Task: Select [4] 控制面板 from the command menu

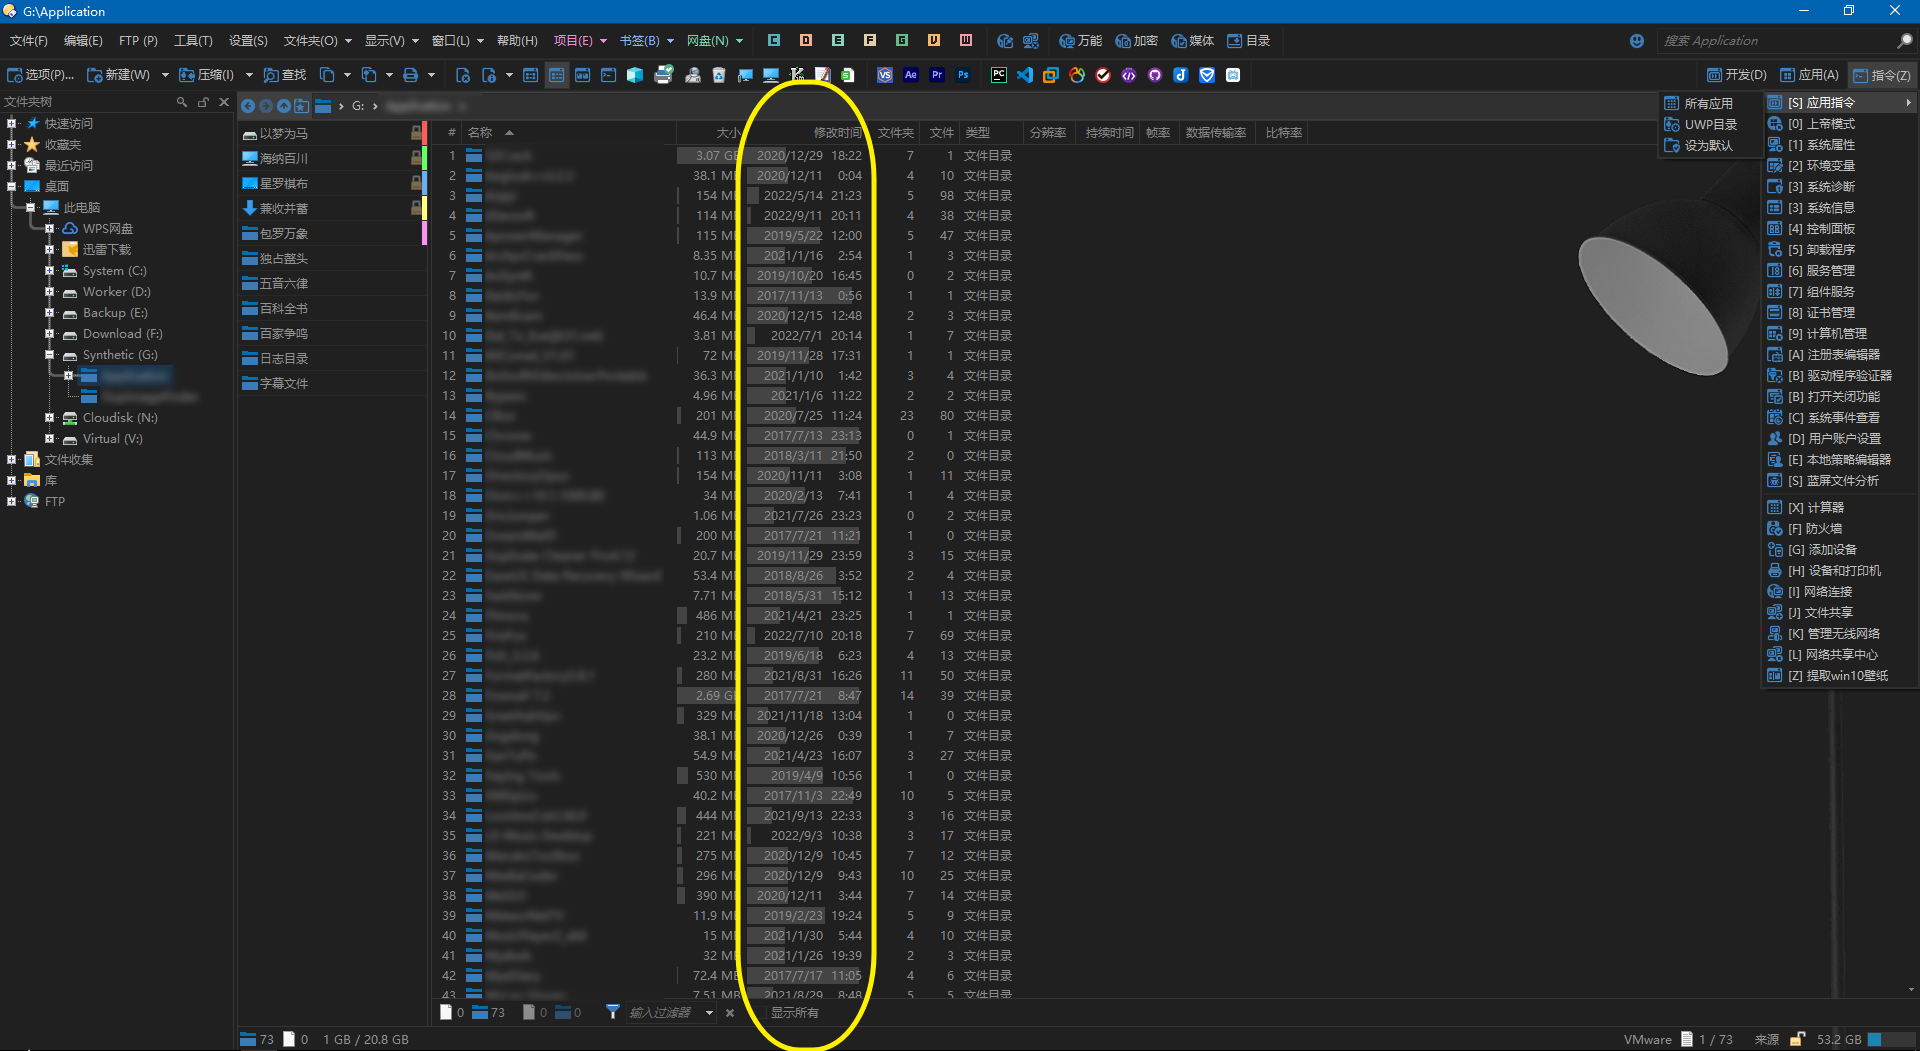Action: [1829, 229]
